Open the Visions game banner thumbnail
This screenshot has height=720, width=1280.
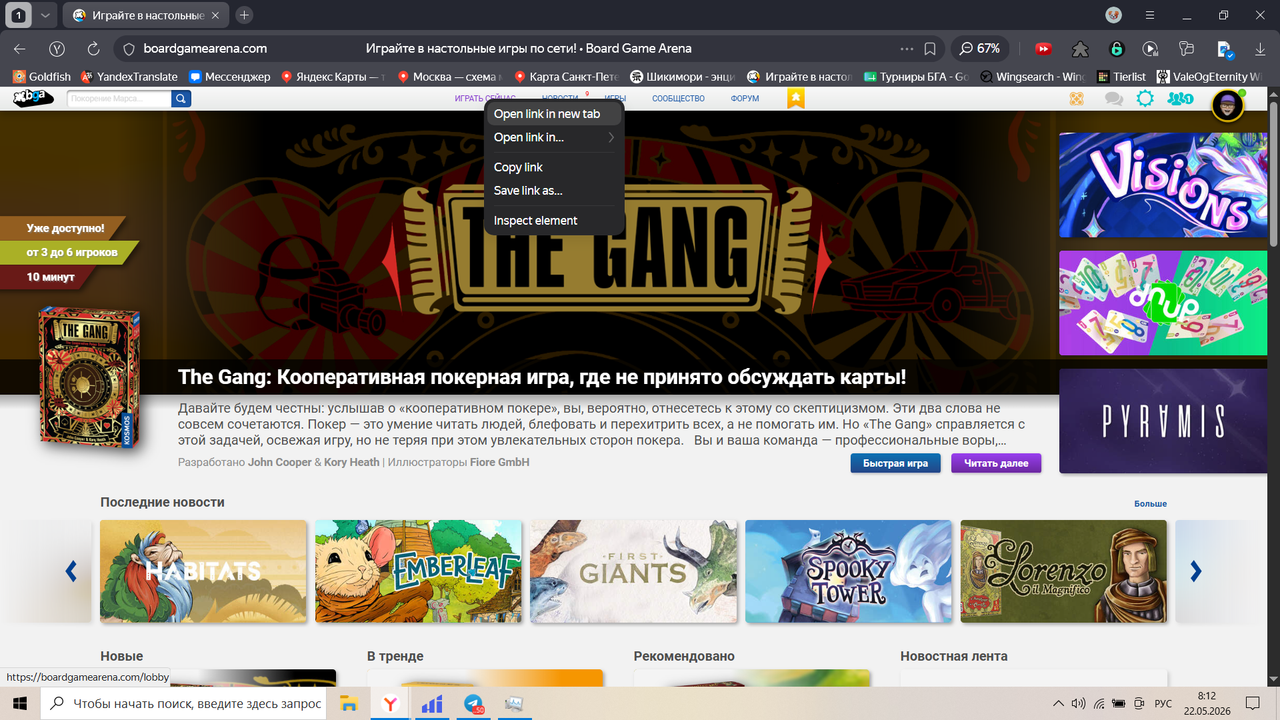tap(1163, 185)
